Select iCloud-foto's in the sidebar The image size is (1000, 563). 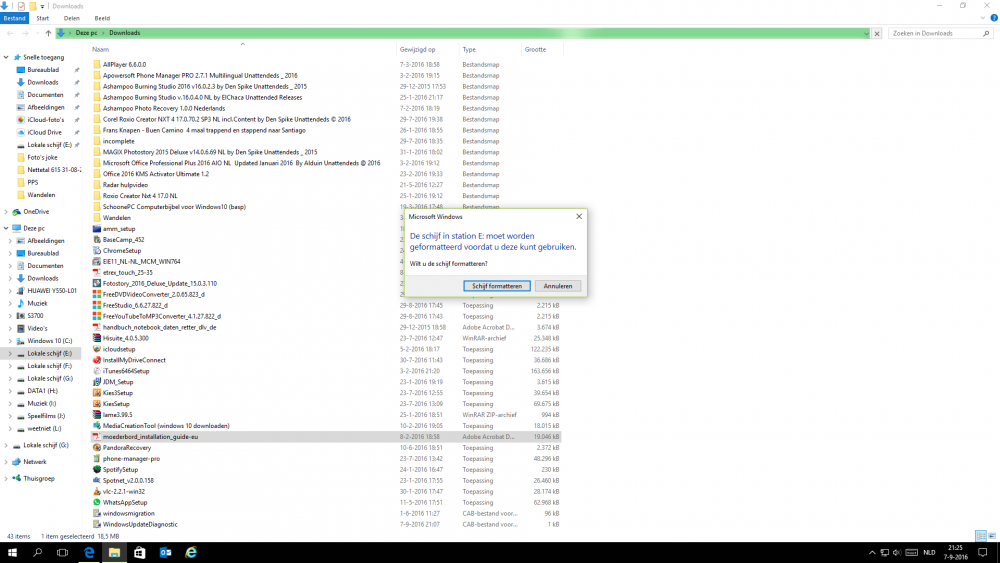point(45,120)
